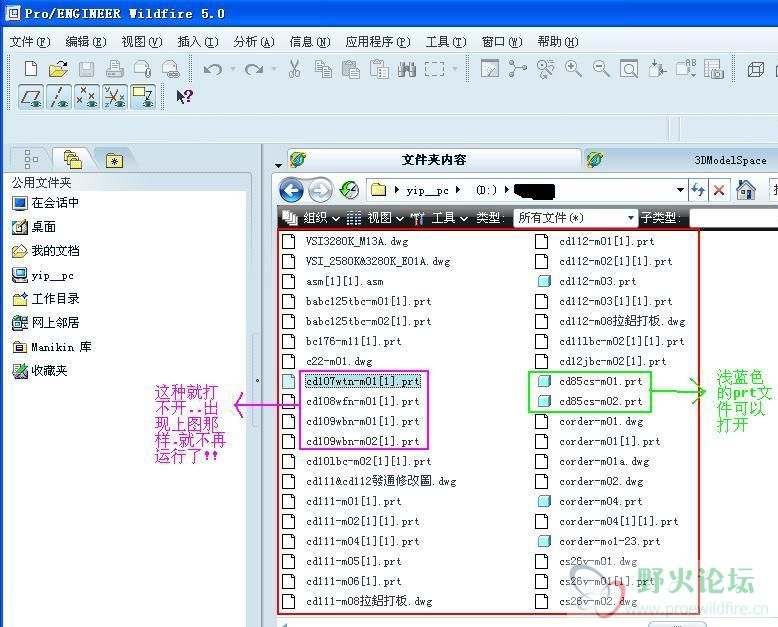Viewport: 778px width, 627px height.
Task: Select the Favorites navigator tab
Action: pos(114,160)
